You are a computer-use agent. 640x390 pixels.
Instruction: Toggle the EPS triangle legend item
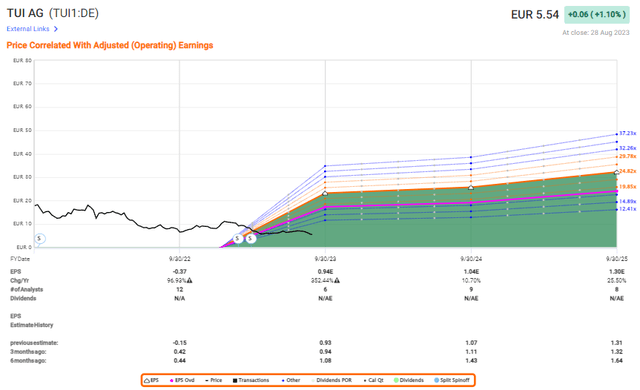click(x=151, y=380)
